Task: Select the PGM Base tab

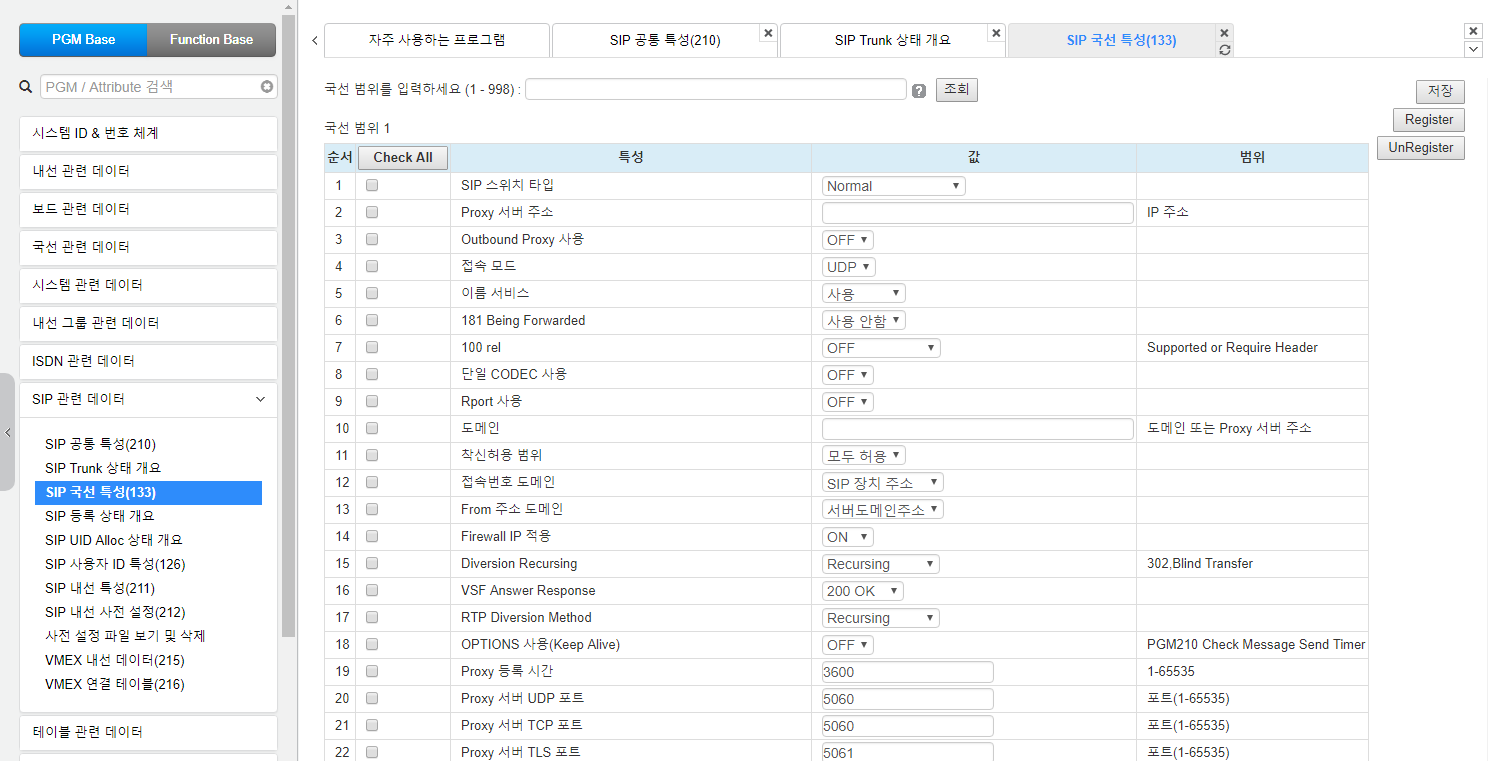Action: [84, 40]
